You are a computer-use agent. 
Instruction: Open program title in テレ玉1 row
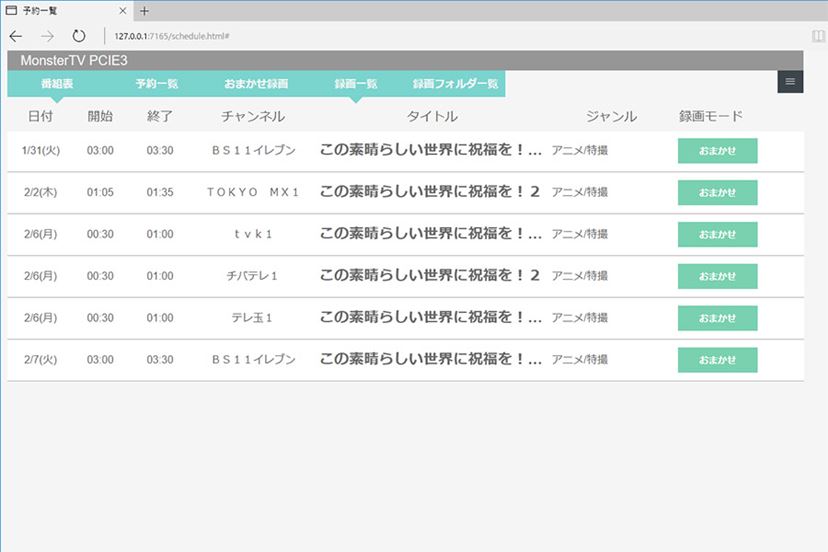pyautogui.click(x=431, y=316)
